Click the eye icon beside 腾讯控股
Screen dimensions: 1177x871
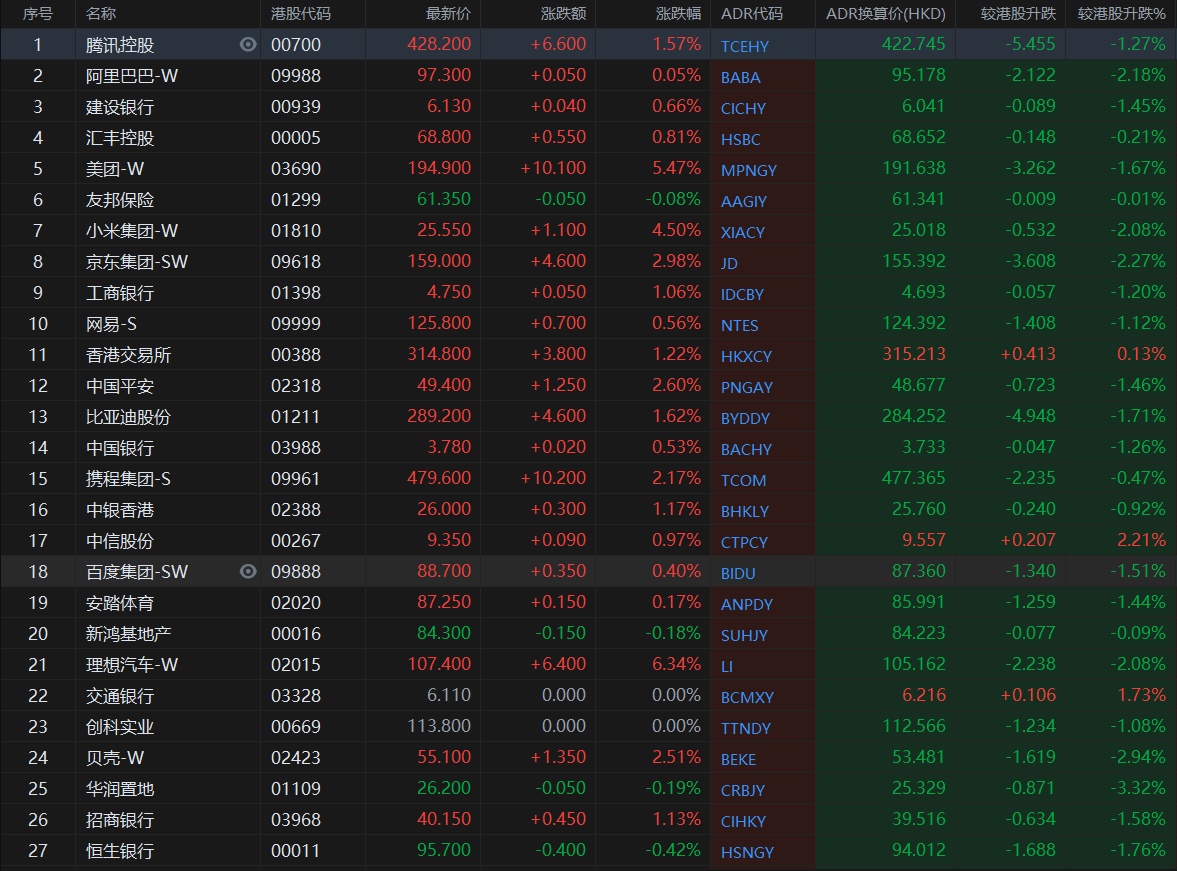click(x=248, y=44)
